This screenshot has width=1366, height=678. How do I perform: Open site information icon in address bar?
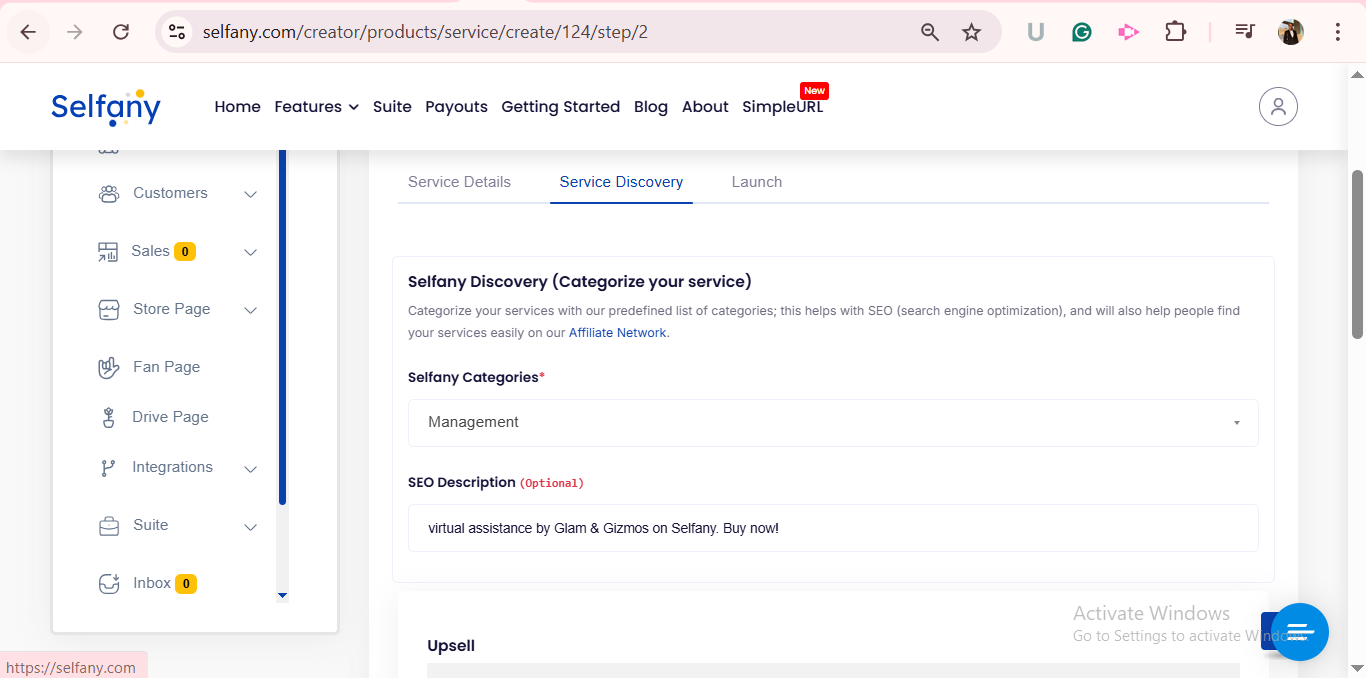tap(177, 32)
